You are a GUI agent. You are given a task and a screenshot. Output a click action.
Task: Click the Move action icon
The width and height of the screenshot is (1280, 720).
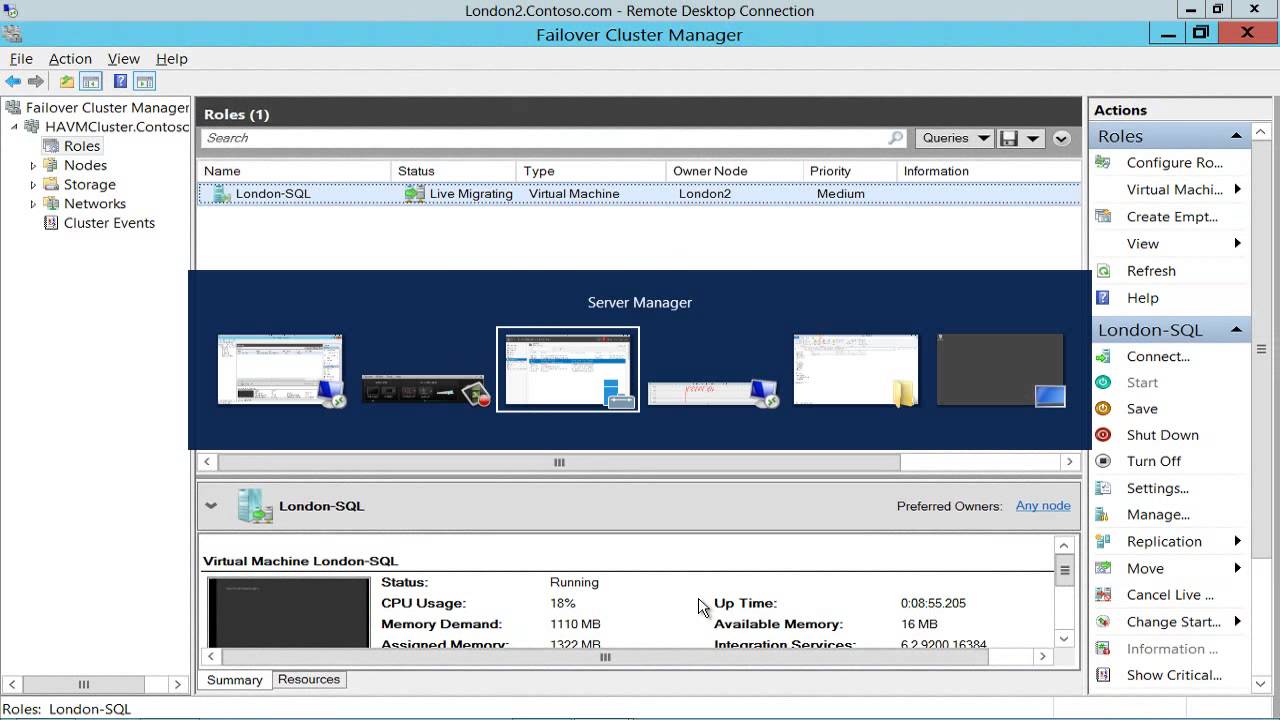click(x=1103, y=568)
